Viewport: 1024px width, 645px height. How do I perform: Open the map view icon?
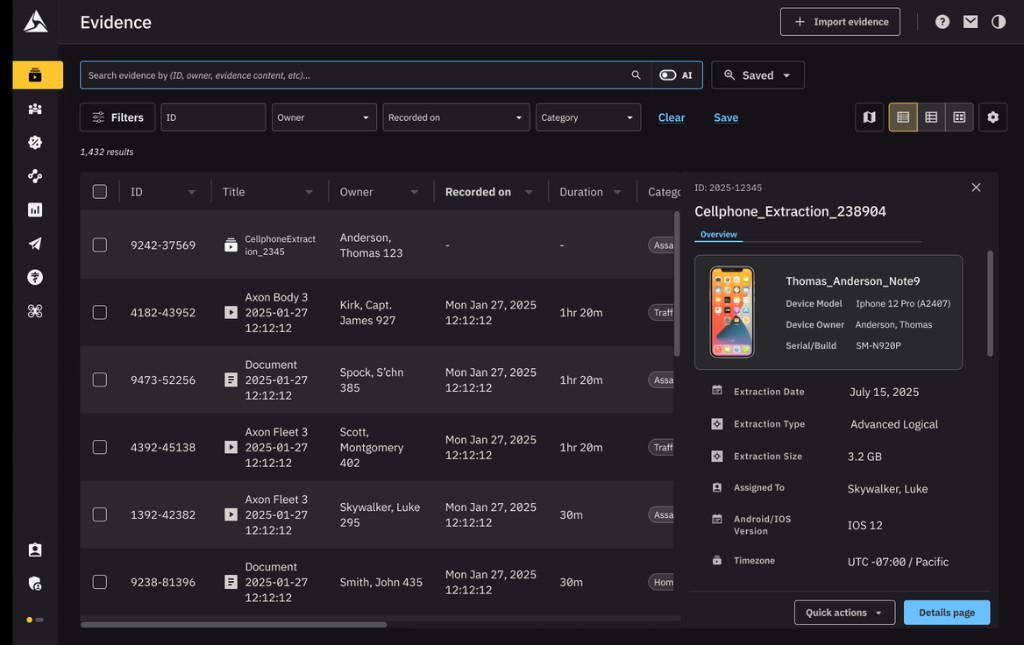tap(869, 117)
